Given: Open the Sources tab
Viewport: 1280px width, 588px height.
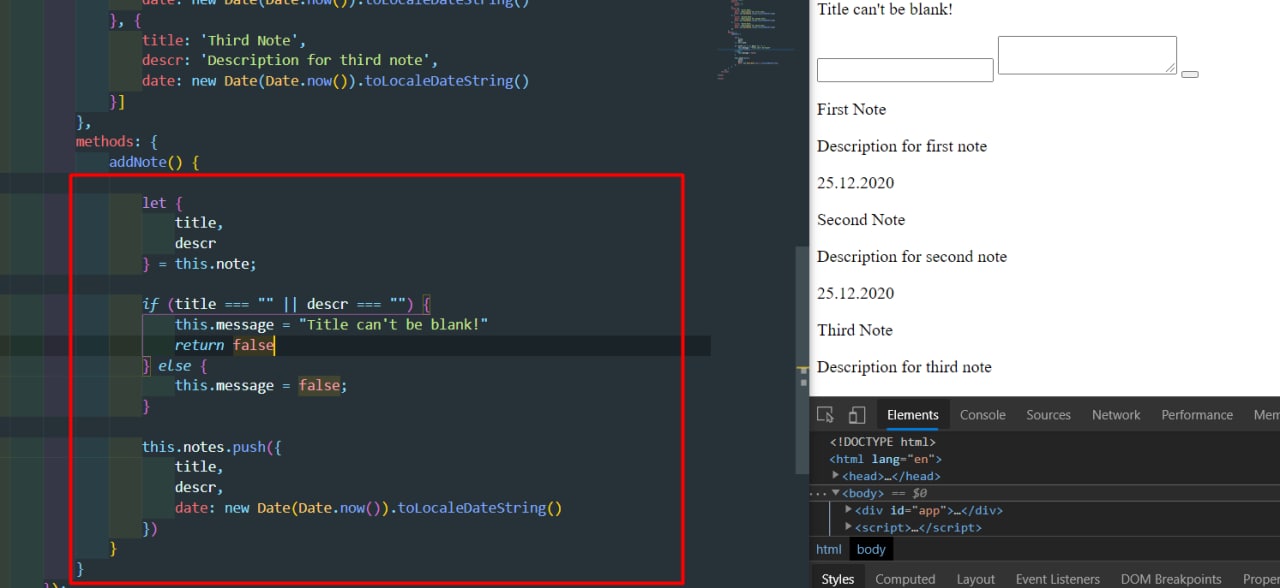Looking at the screenshot, I should pyautogui.click(x=1048, y=415).
